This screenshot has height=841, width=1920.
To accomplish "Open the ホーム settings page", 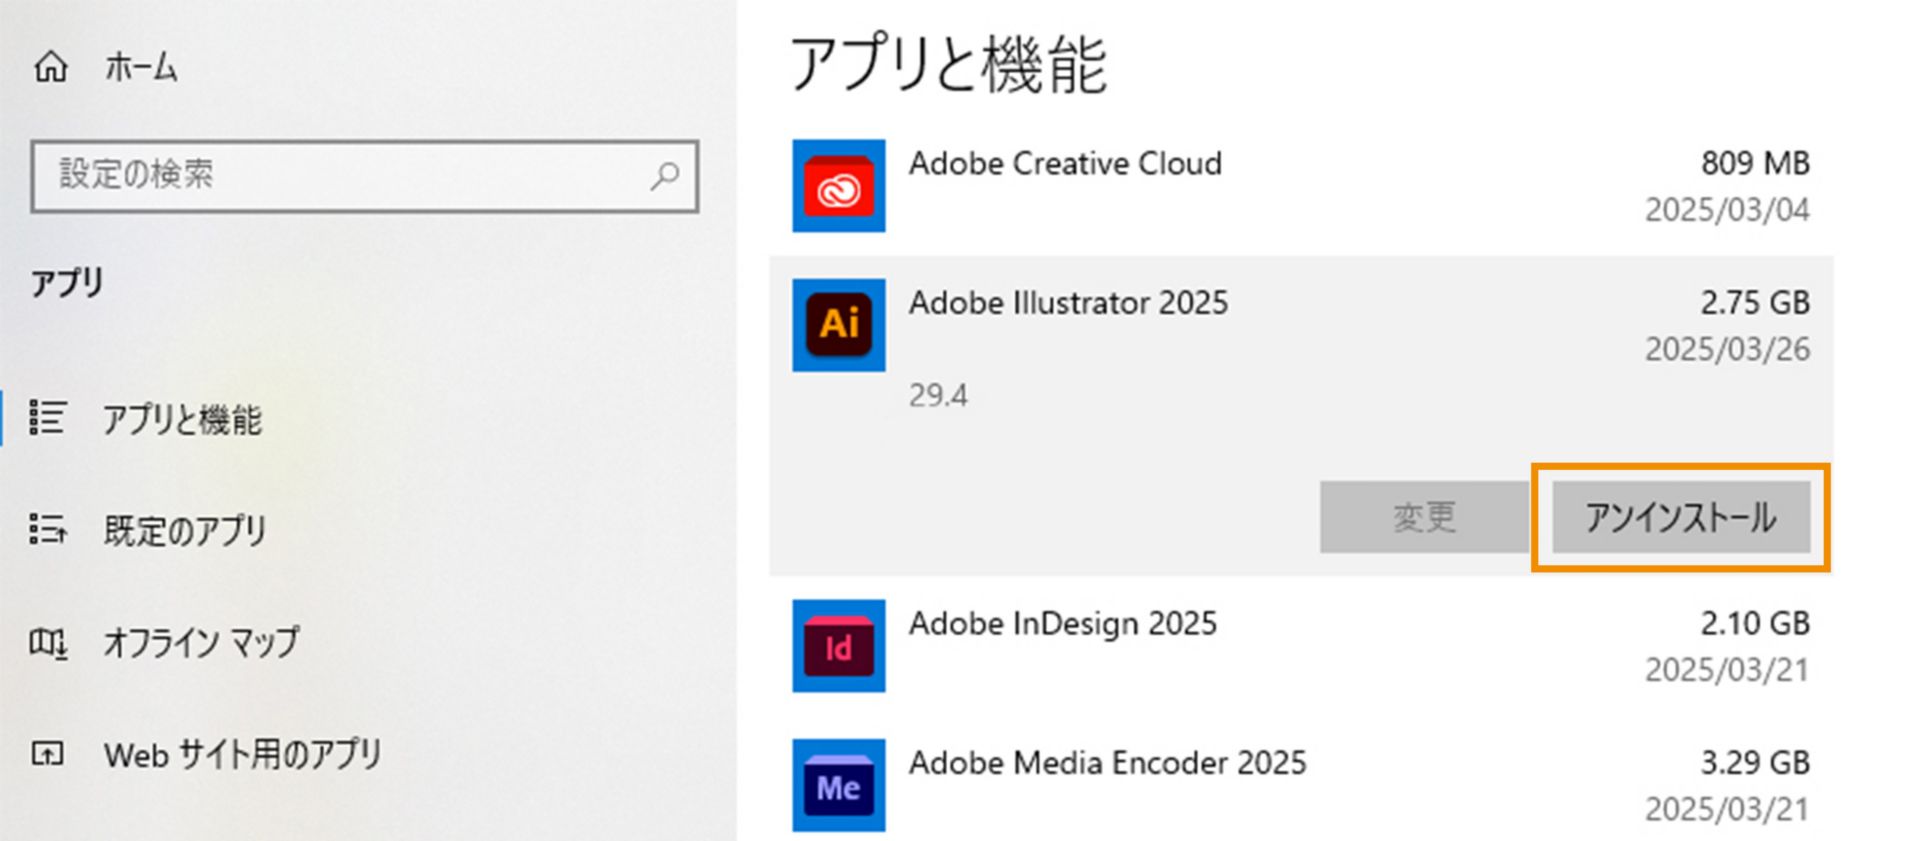I will pos(141,68).
